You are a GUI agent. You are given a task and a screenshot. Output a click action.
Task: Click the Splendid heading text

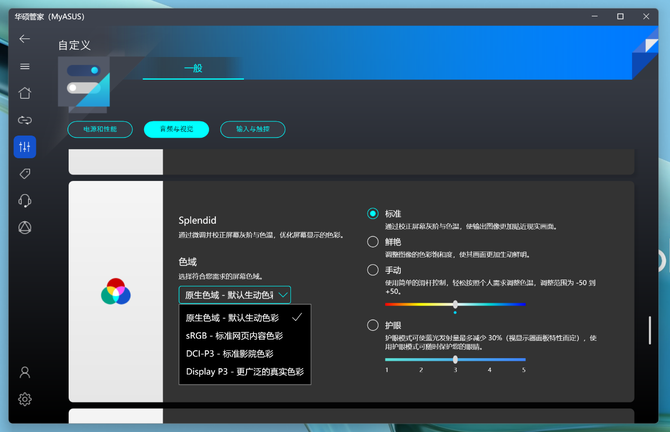(x=197, y=220)
